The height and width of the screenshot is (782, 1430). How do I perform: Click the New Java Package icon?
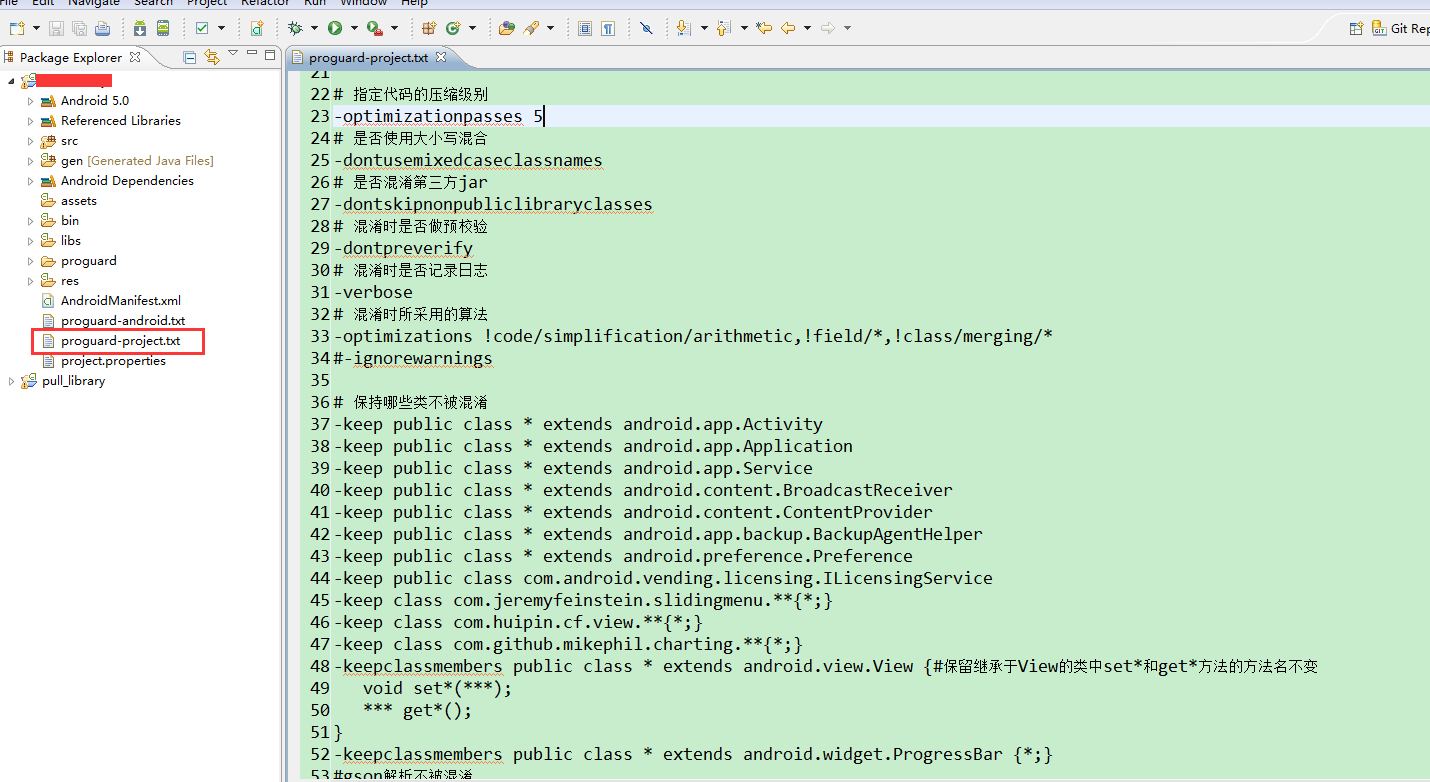tap(429, 28)
